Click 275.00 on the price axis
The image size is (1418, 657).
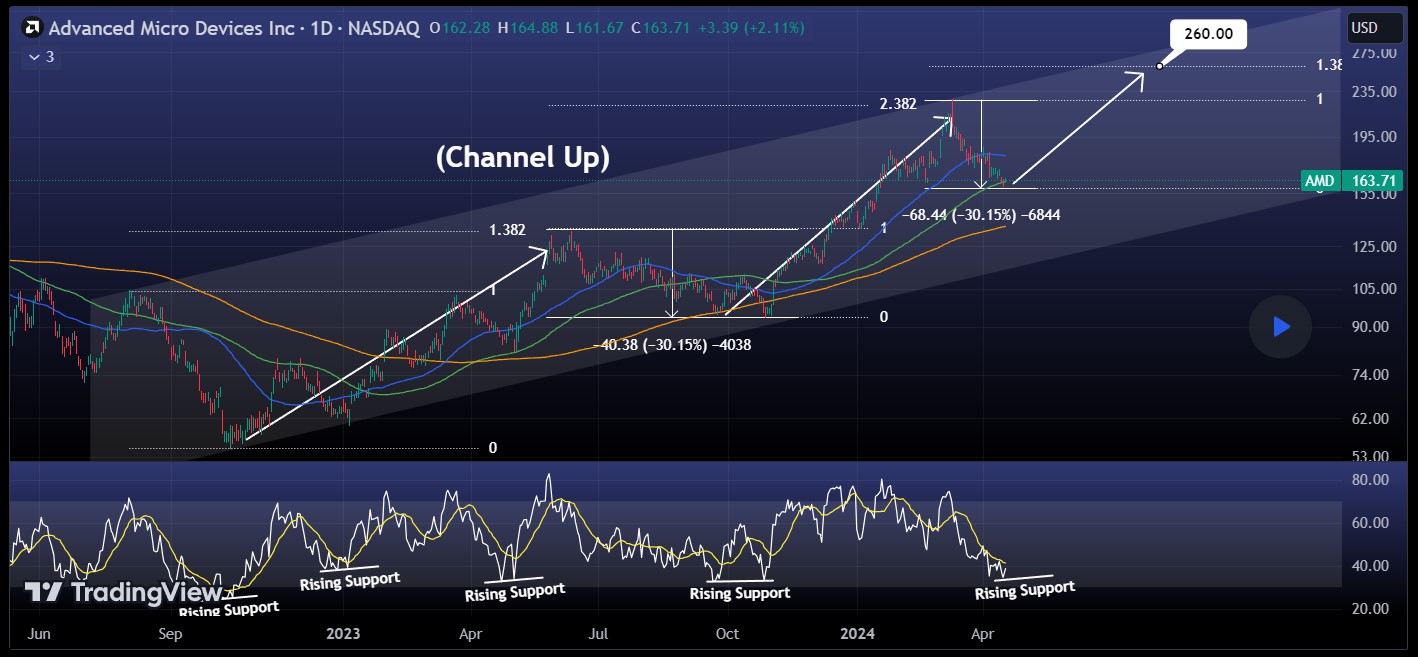click(1373, 53)
